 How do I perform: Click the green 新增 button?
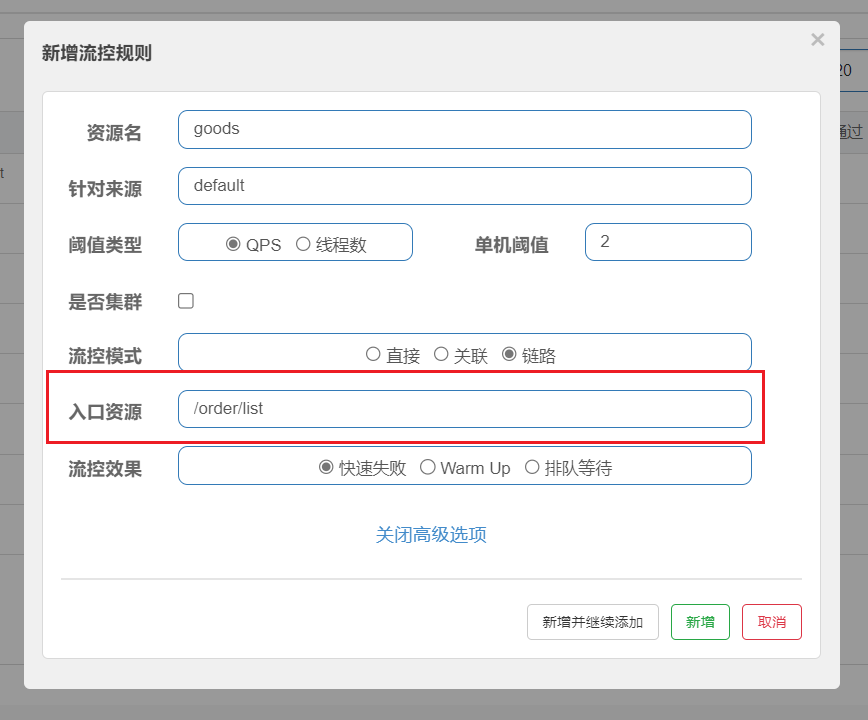pyautogui.click(x=700, y=622)
